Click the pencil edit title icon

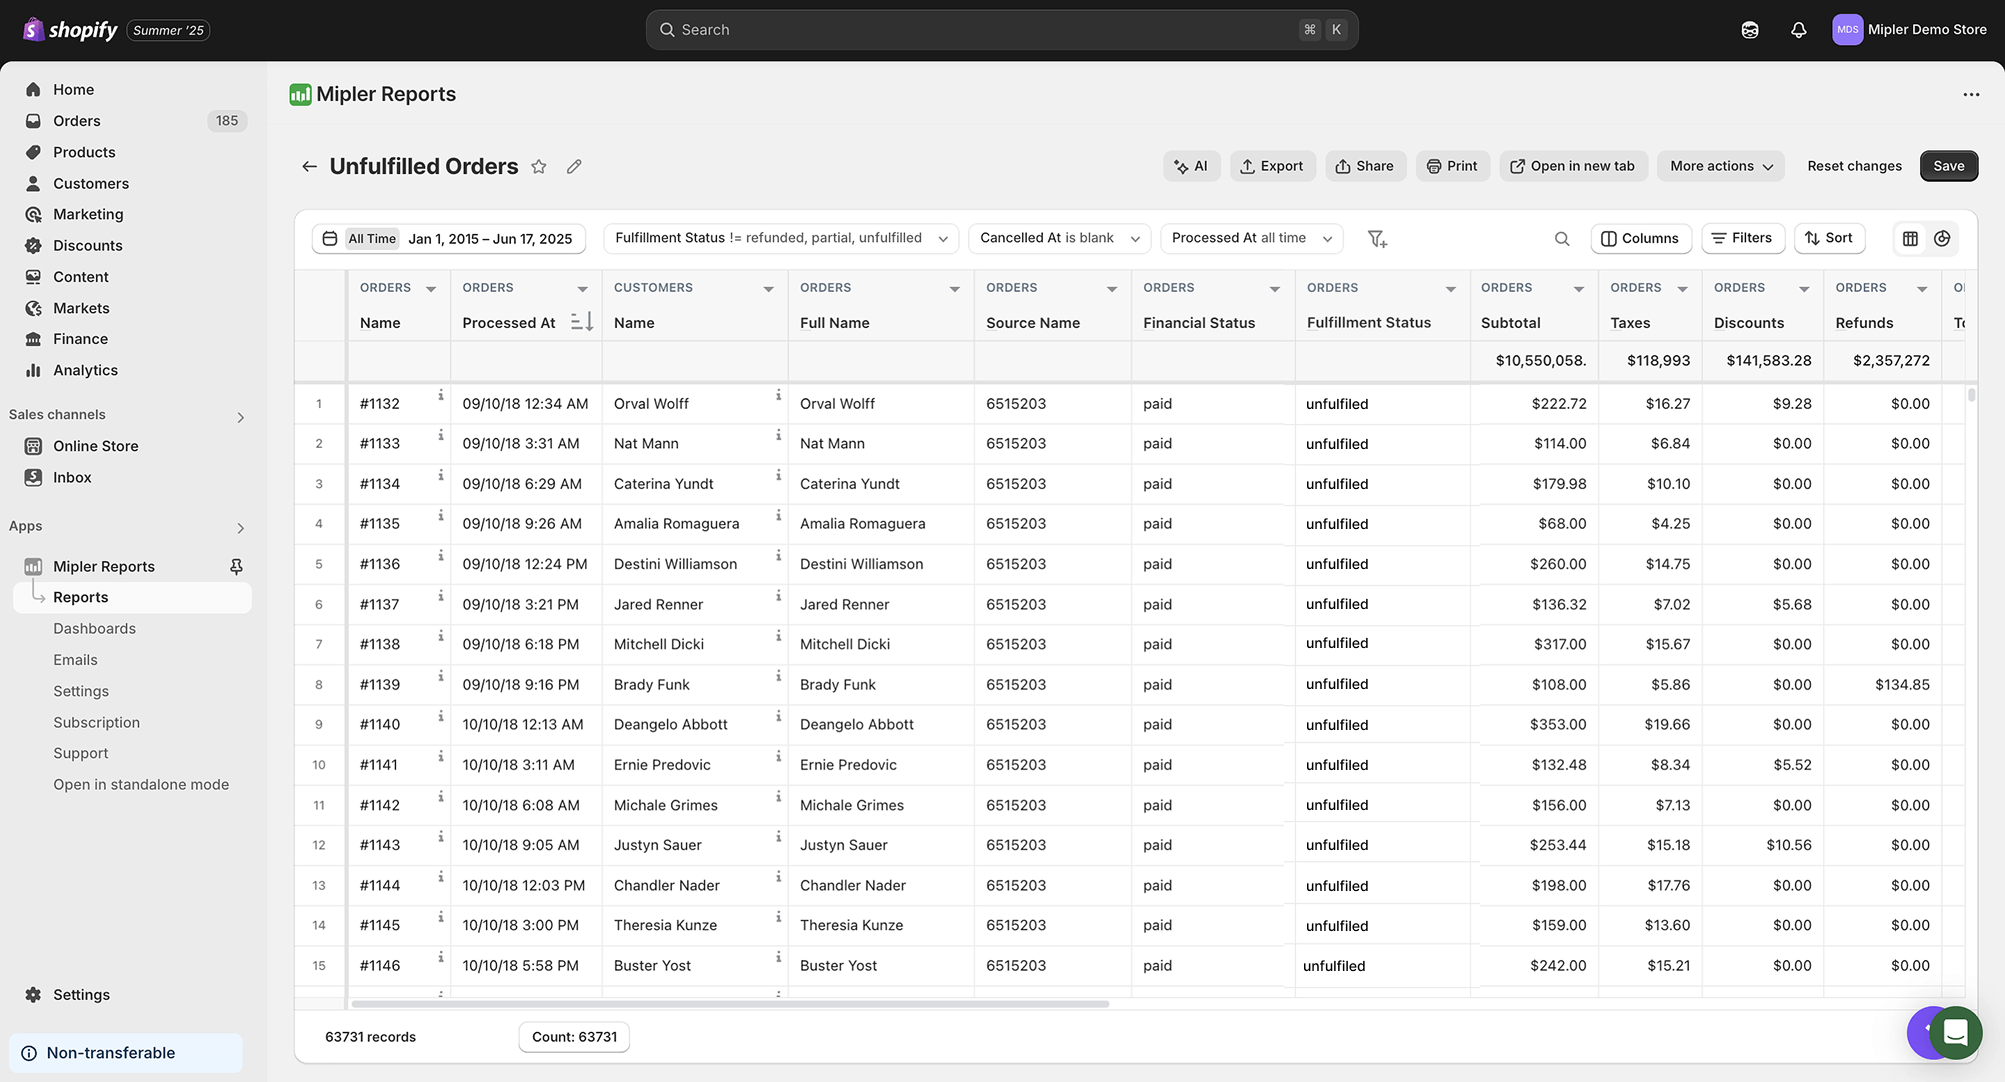coord(574,167)
